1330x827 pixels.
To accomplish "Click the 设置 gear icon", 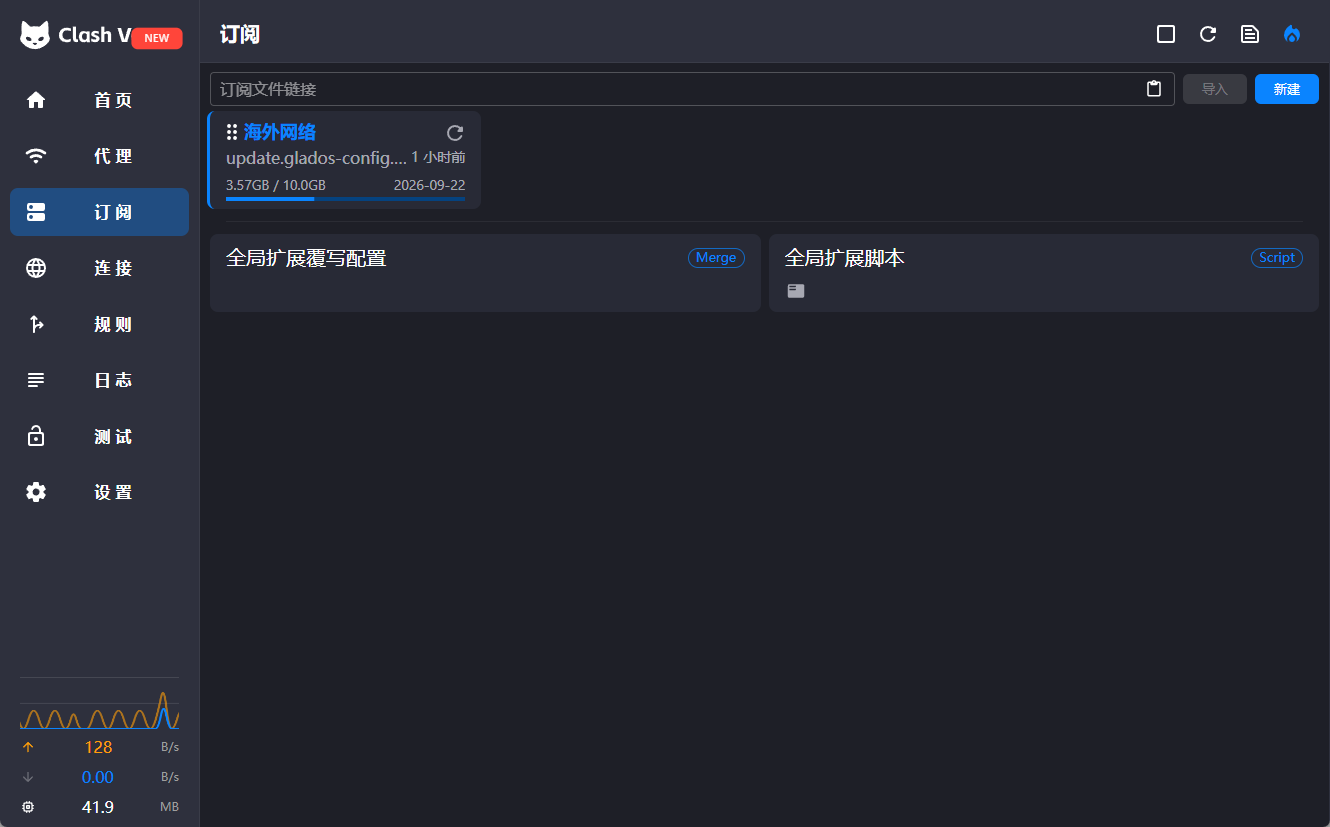I will point(36,492).
